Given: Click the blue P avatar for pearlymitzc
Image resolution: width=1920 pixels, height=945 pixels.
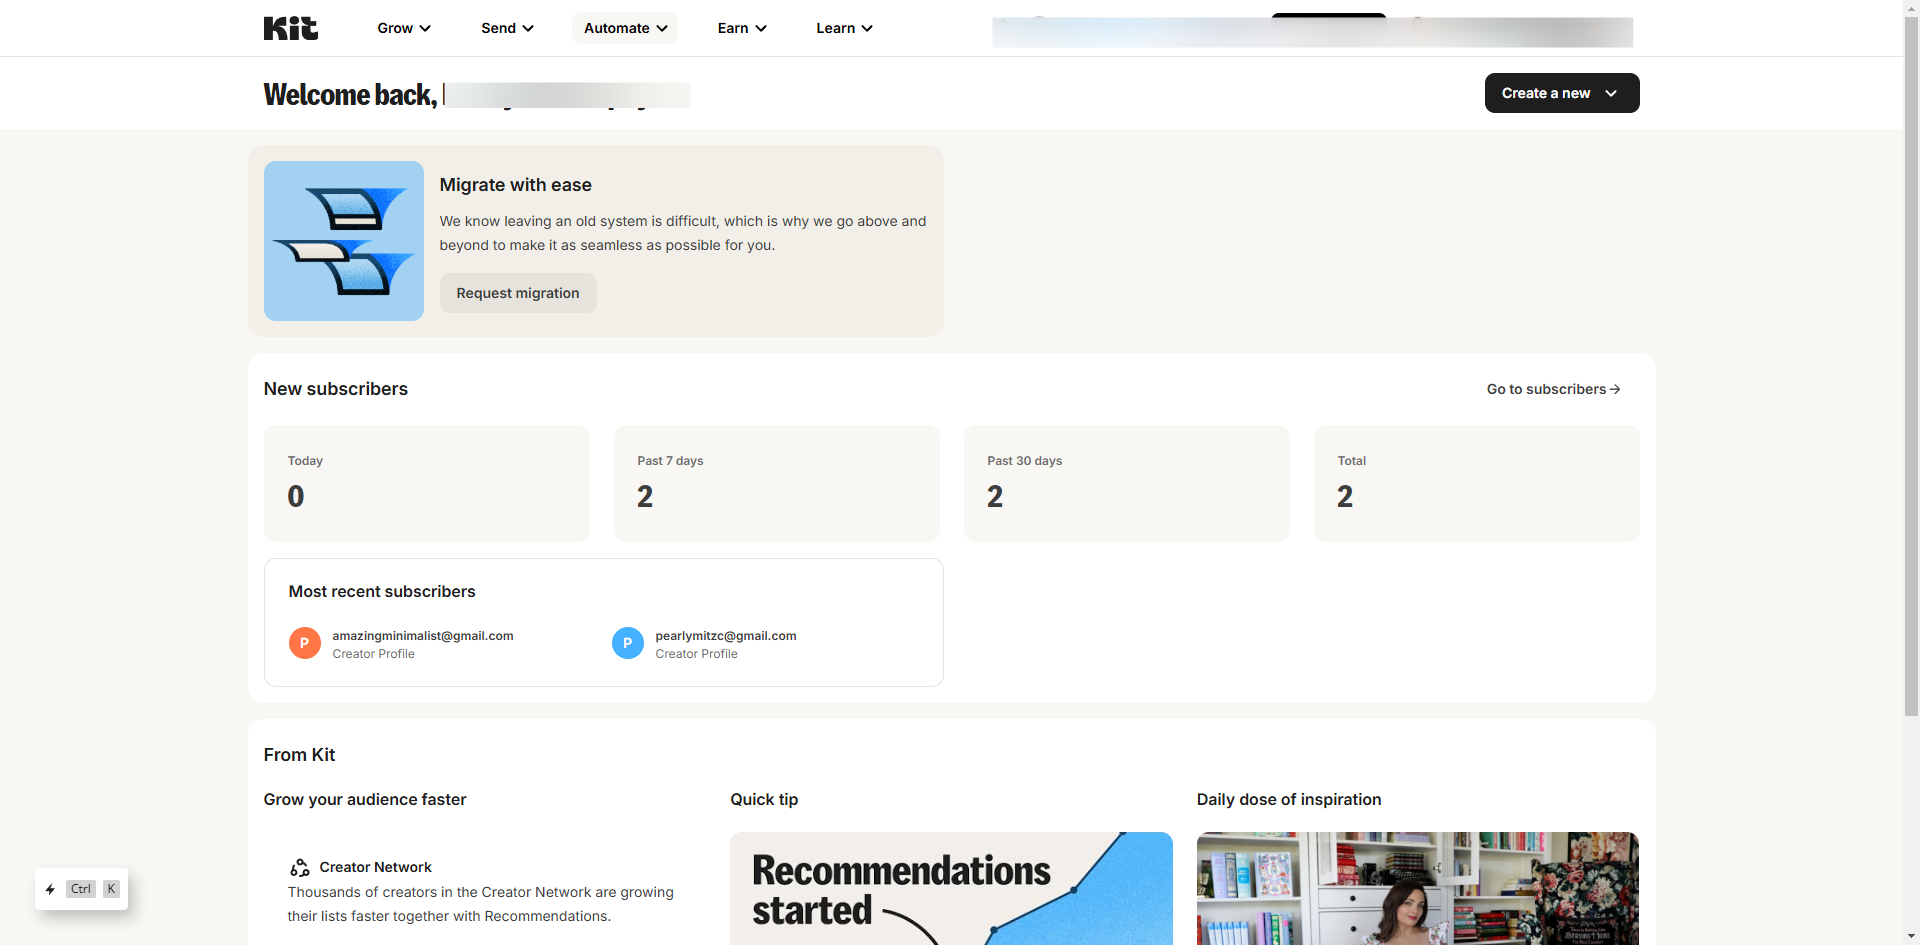Looking at the screenshot, I should click(628, 643).
